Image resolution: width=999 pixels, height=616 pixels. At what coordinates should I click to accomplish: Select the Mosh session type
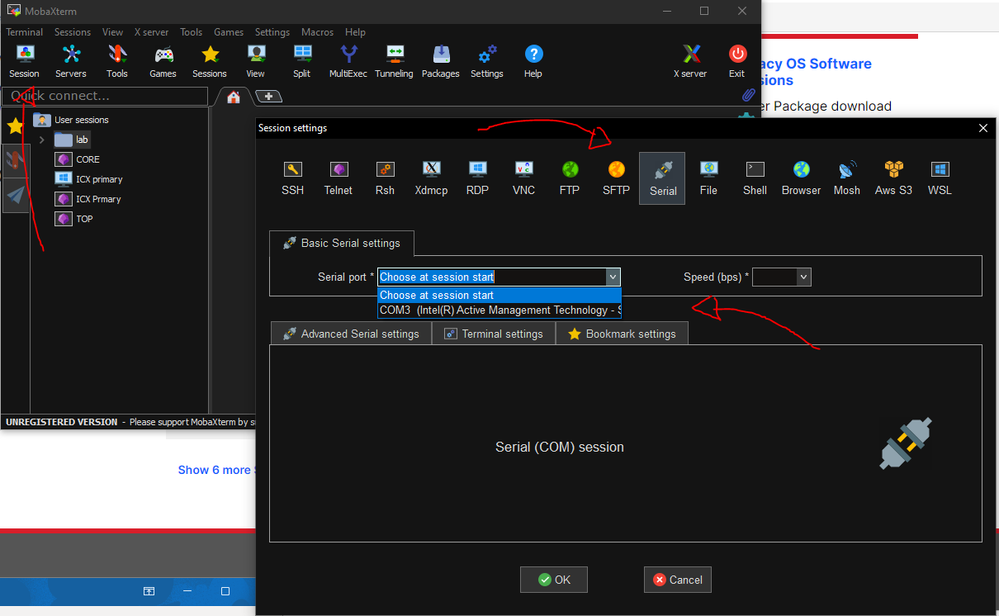(x=847, y=177)
